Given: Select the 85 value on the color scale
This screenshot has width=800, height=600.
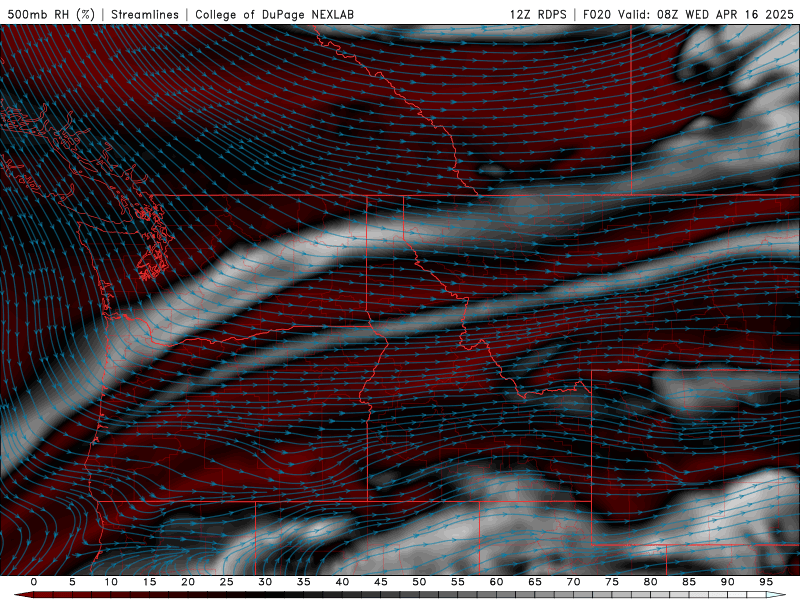Looking at the screenshot, I should [689, 582].
